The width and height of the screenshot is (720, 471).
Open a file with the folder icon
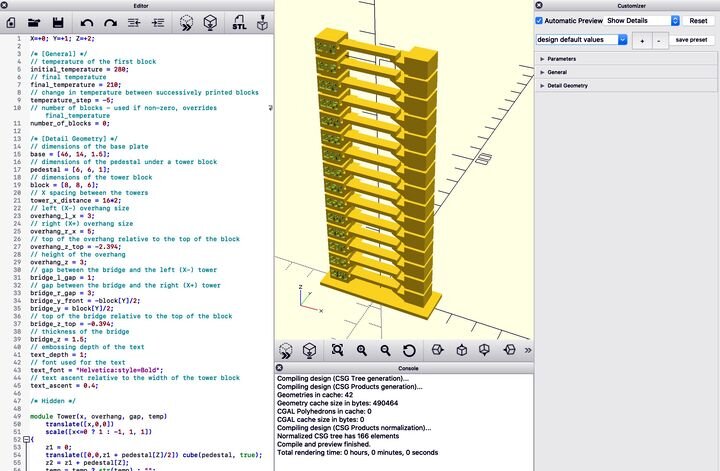tap(34, 21)
